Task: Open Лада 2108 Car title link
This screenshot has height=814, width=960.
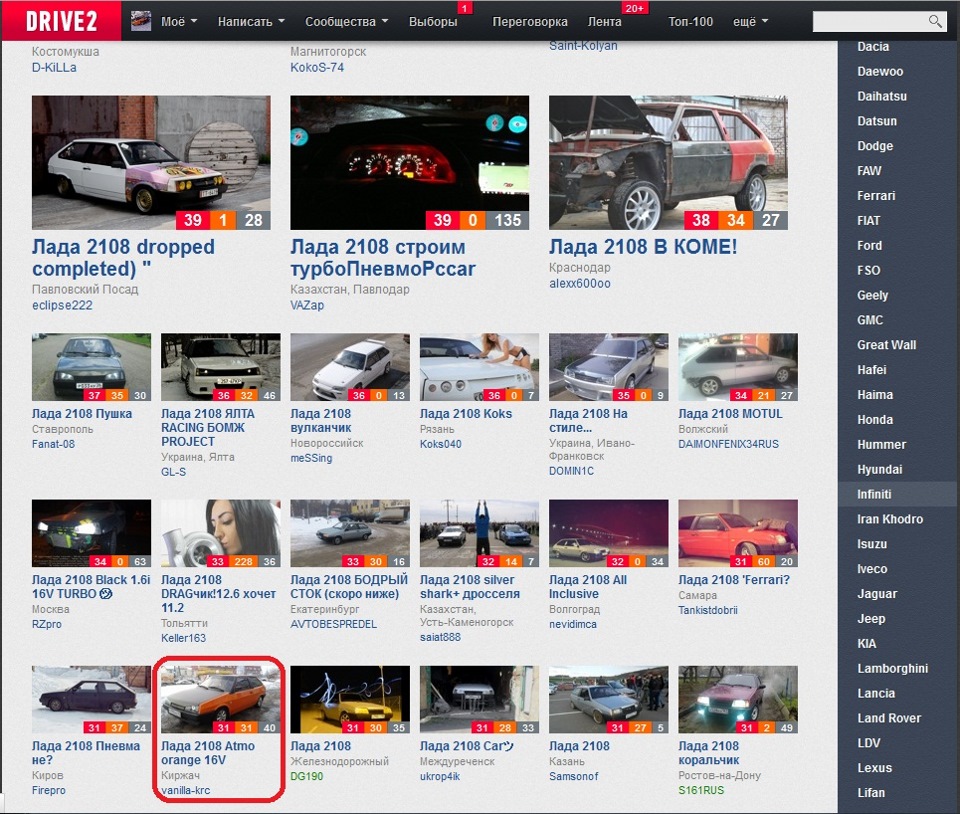Action: click(467, 746)
